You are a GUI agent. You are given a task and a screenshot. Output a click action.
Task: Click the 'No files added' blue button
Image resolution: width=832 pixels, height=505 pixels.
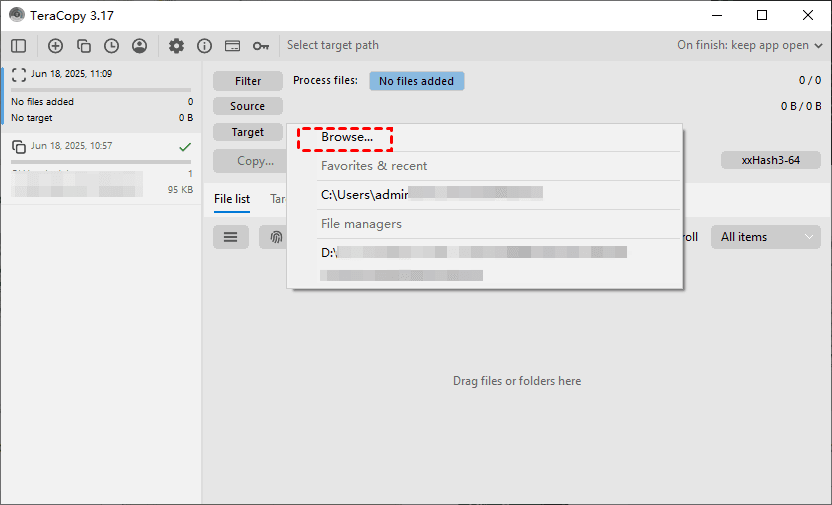click(417, 81)
